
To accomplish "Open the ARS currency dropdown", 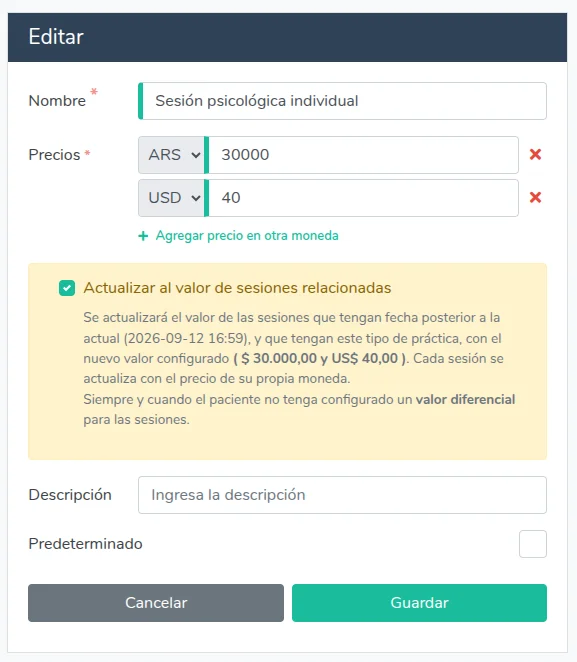I will 171,155.
